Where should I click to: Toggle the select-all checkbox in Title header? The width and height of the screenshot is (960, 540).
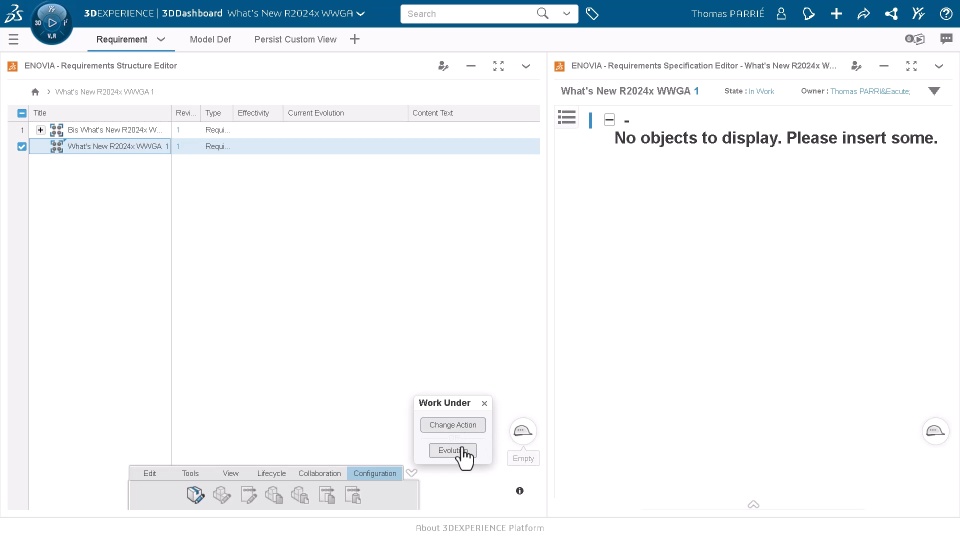coord(22,113)
